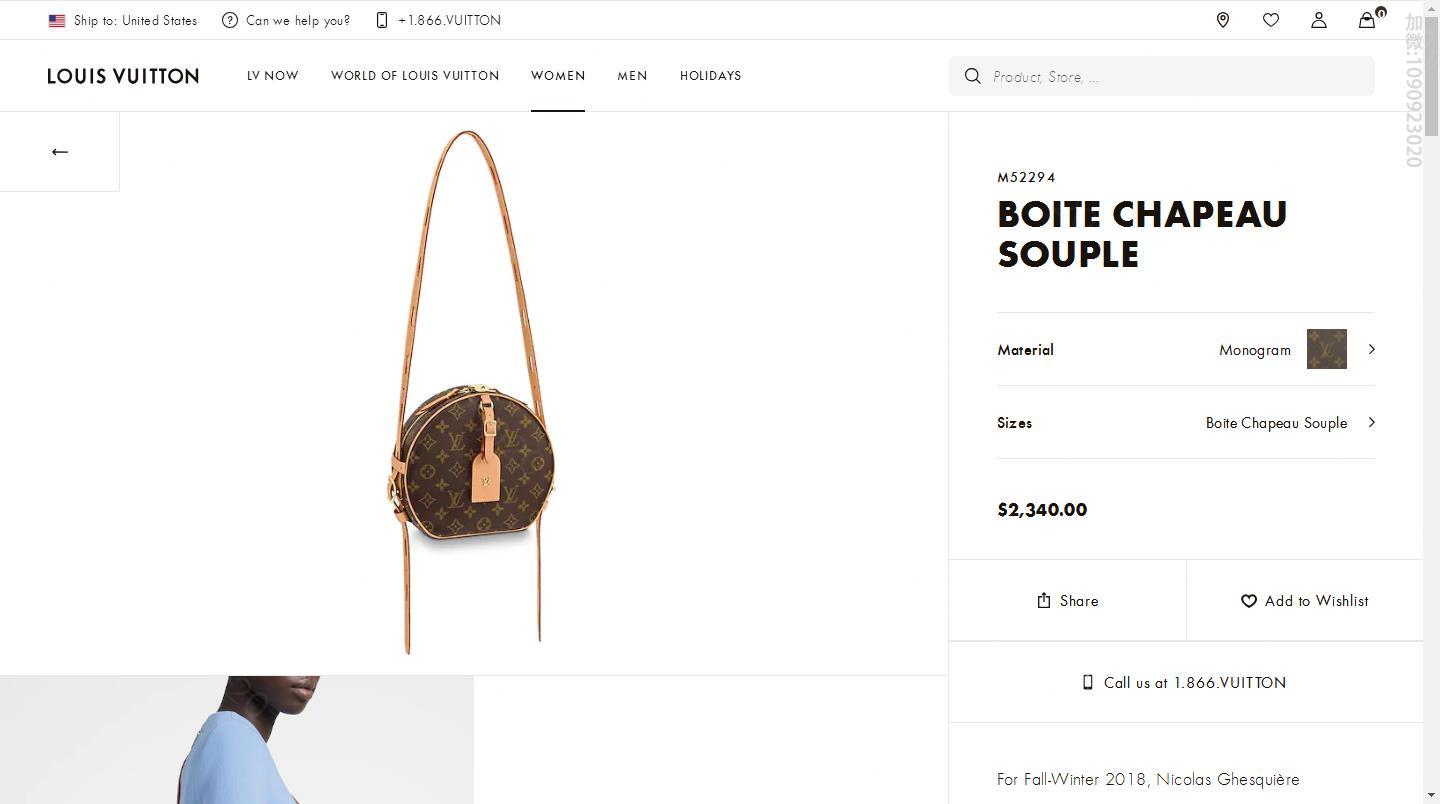
Task: Click the Share button
Action: pyautogui.click(x=1067, y=601)
